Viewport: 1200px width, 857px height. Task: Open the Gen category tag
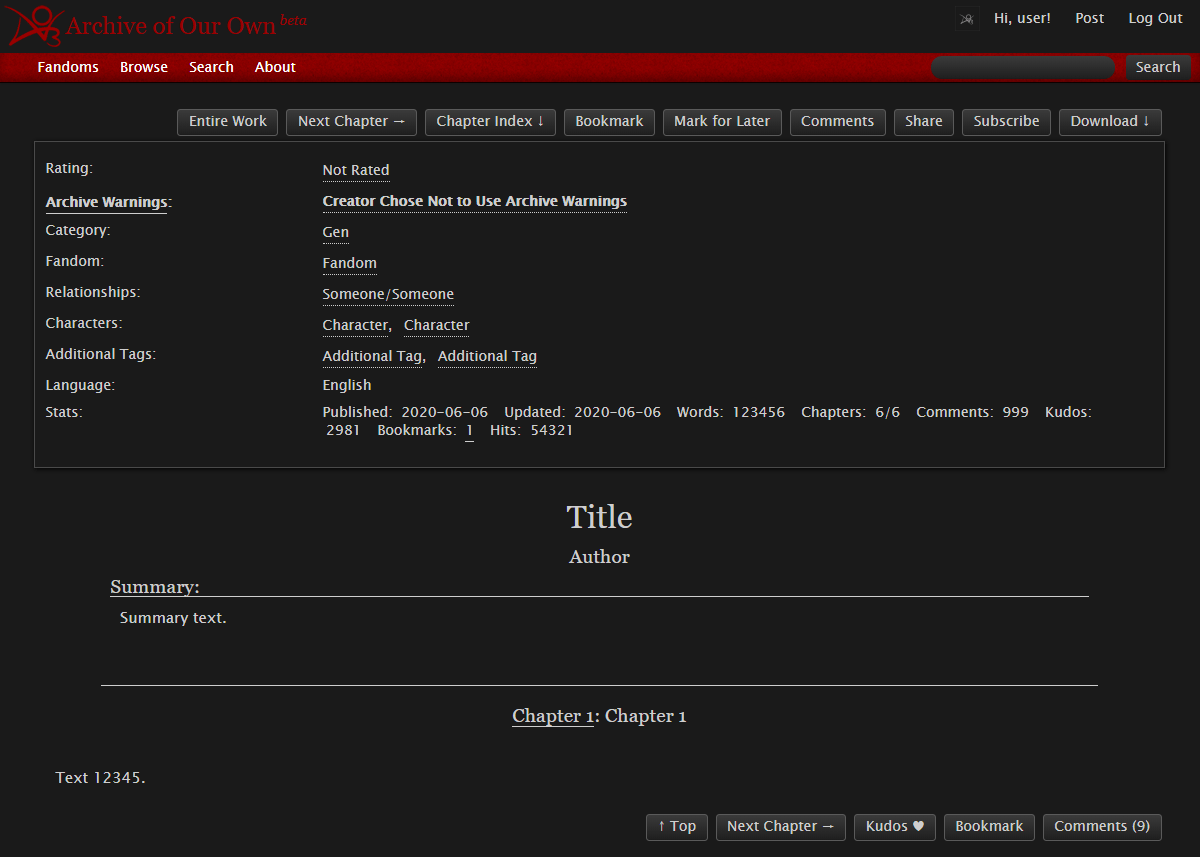coord(335,232)
